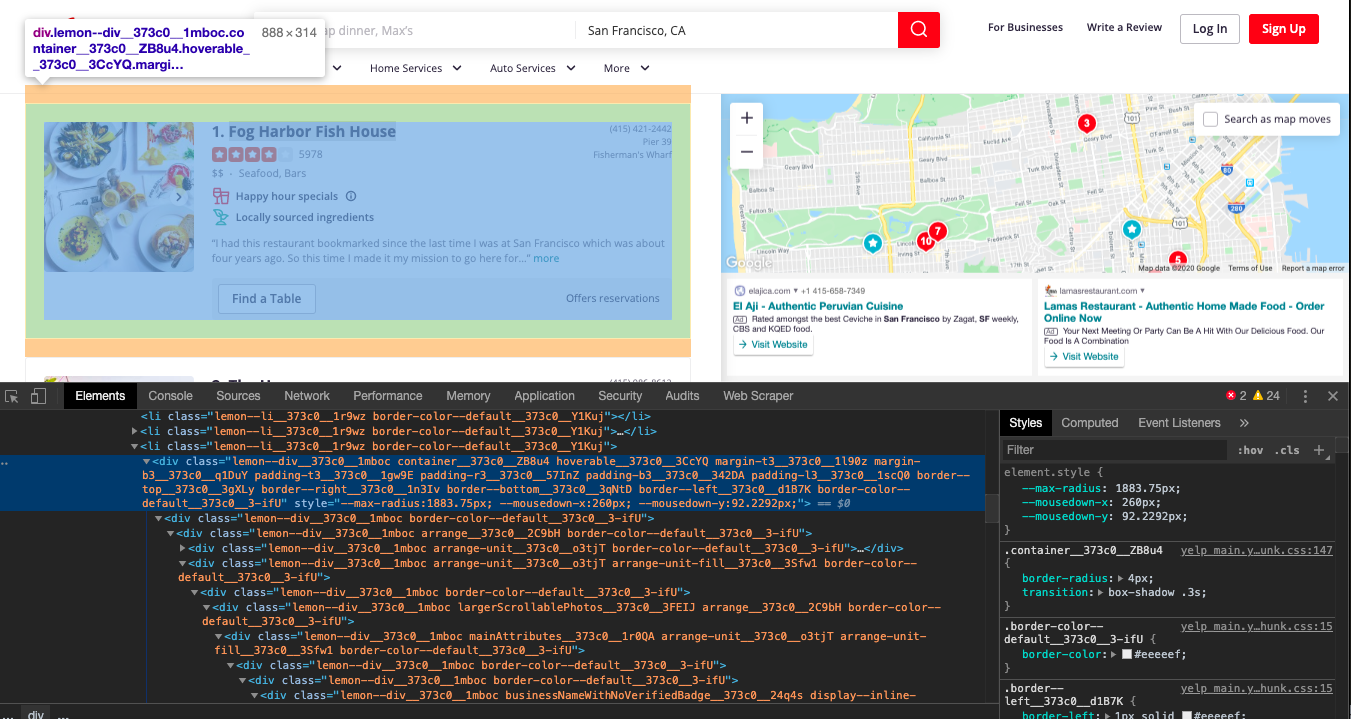This screenshot has width=1351, height=719.
Task: Switch to the Computed tab
Action: 1090,422
